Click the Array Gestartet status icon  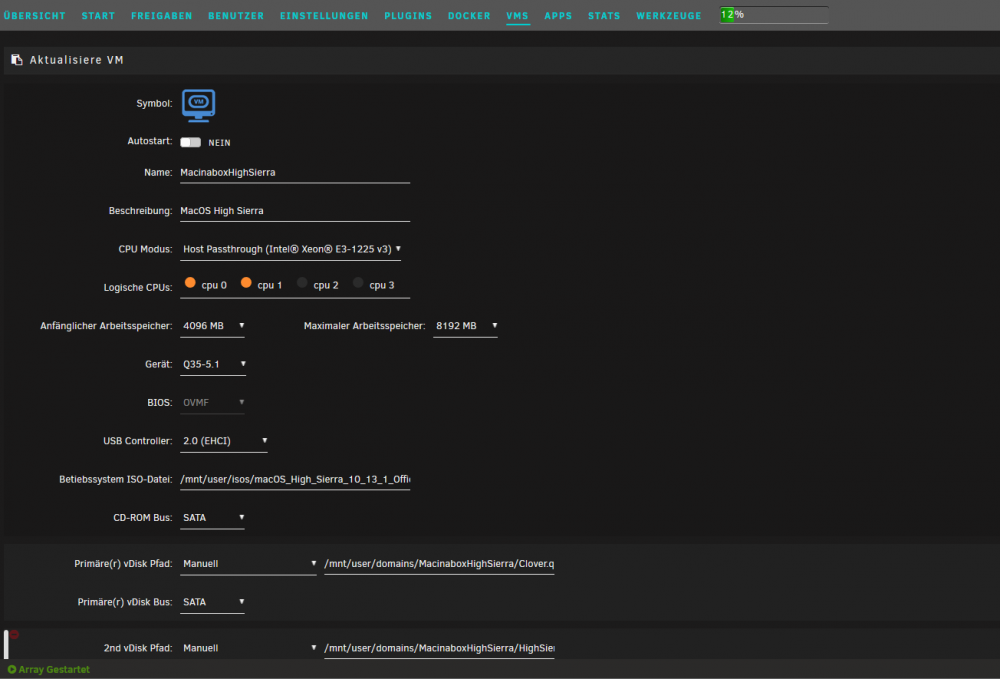[x=11, y=669]
